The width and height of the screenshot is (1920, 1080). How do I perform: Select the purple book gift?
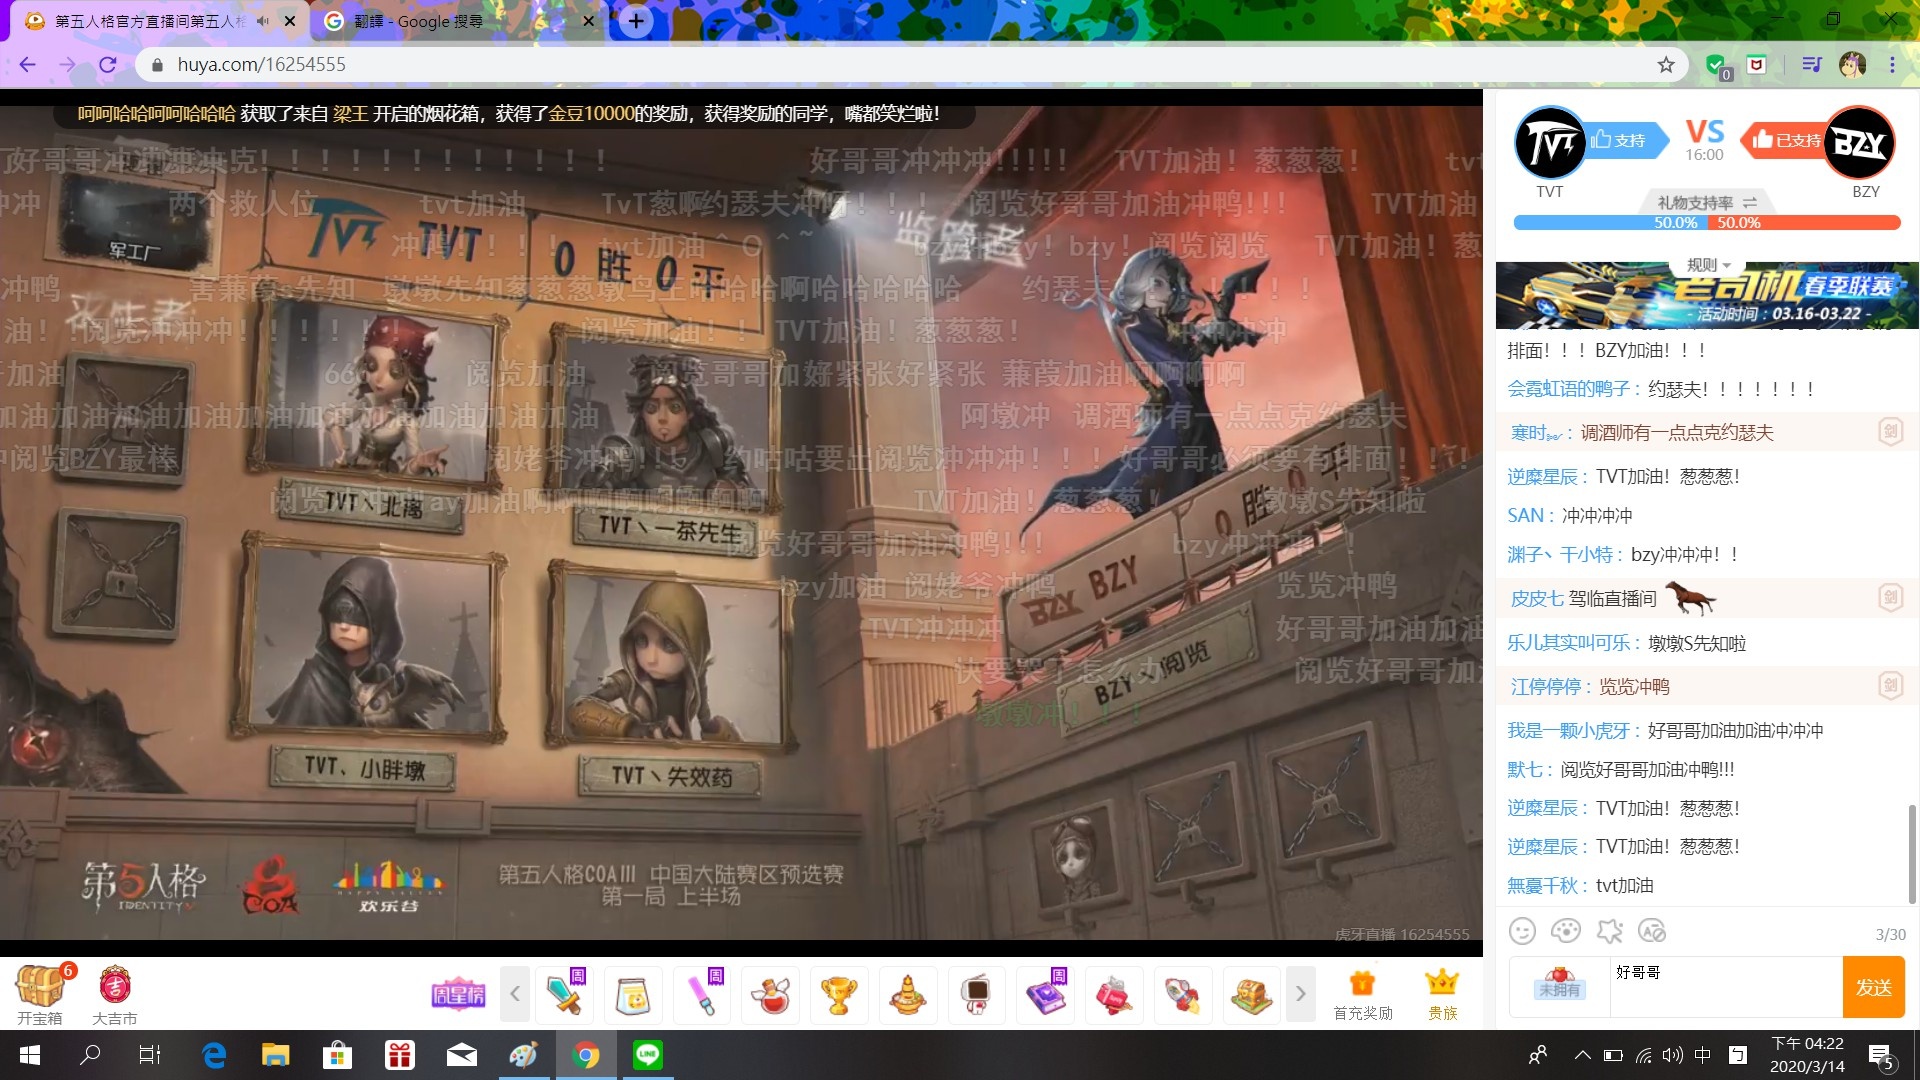coord(1045,995)
